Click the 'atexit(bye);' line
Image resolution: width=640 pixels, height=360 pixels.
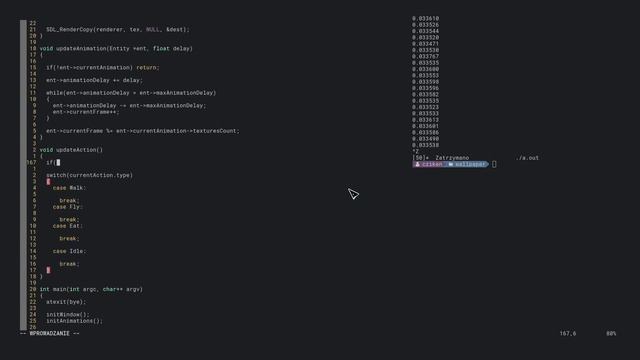(x=66, y=302)
